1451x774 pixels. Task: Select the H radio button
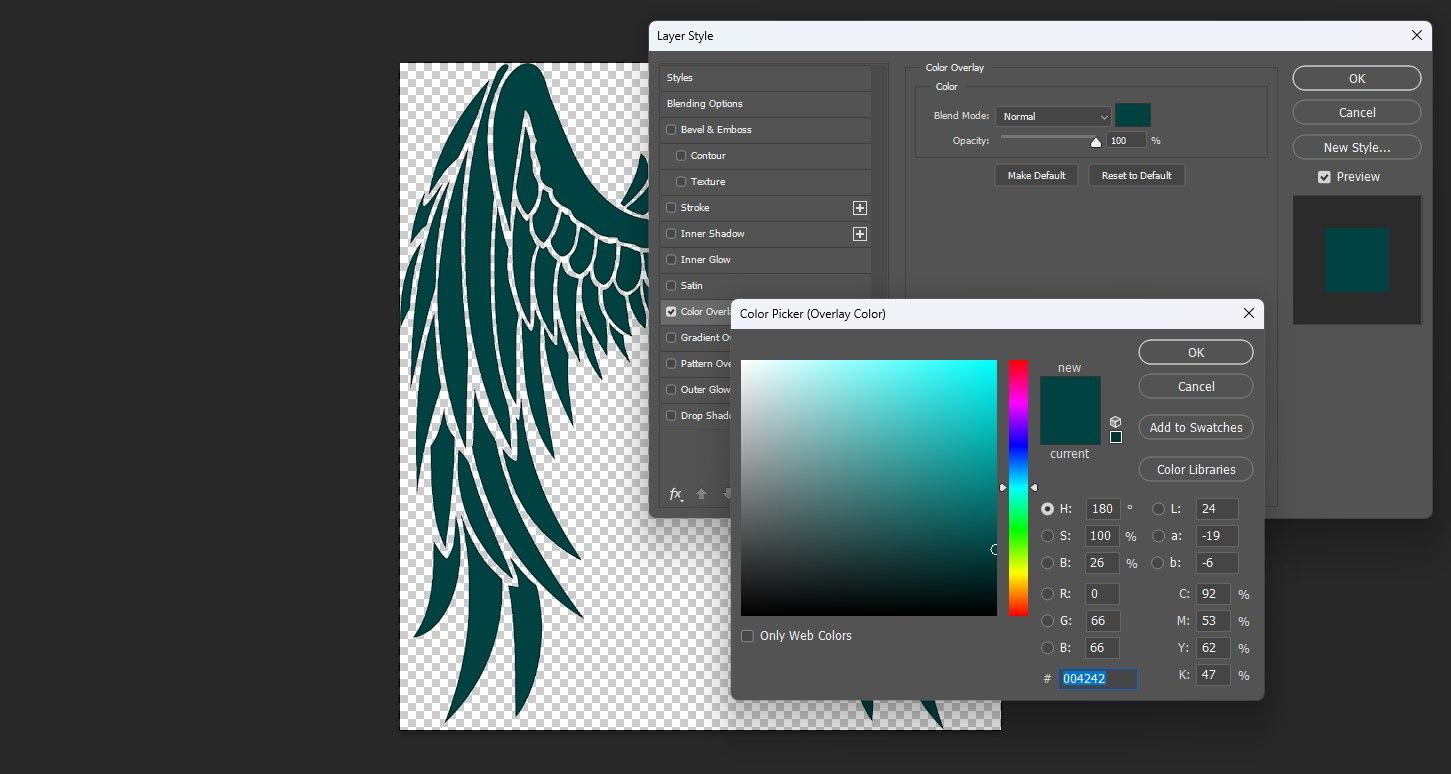(x=1048, y=508)
